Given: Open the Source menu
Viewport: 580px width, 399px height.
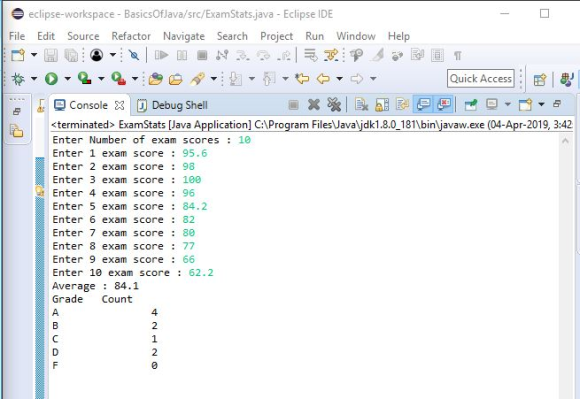Looking at the screenshot, I should click(x=83, y=36).
